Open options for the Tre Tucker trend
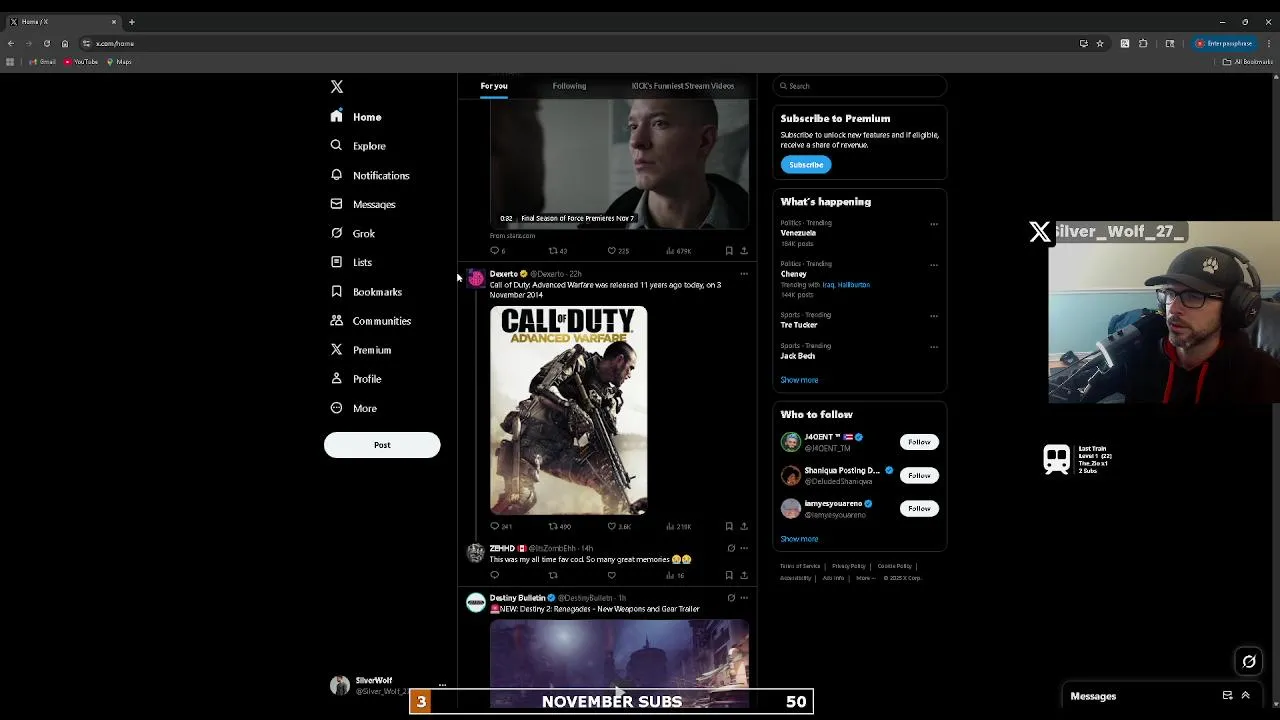This screenshot has height=720, width=1280. (x=934, y=316)
